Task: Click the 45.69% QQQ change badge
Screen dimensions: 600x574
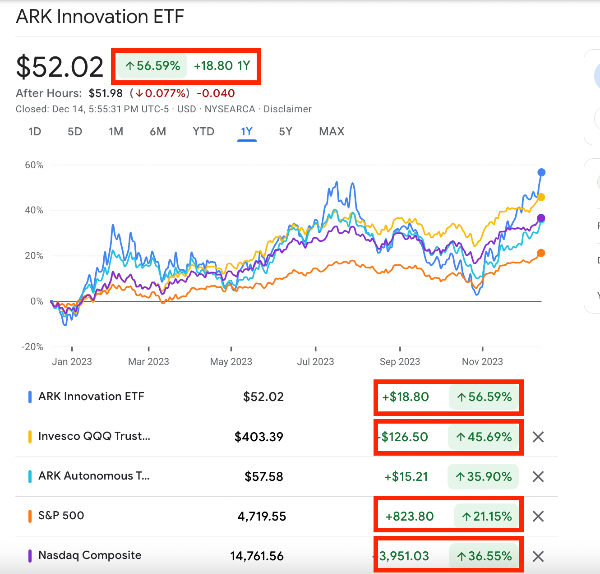Action: point(483,437)
